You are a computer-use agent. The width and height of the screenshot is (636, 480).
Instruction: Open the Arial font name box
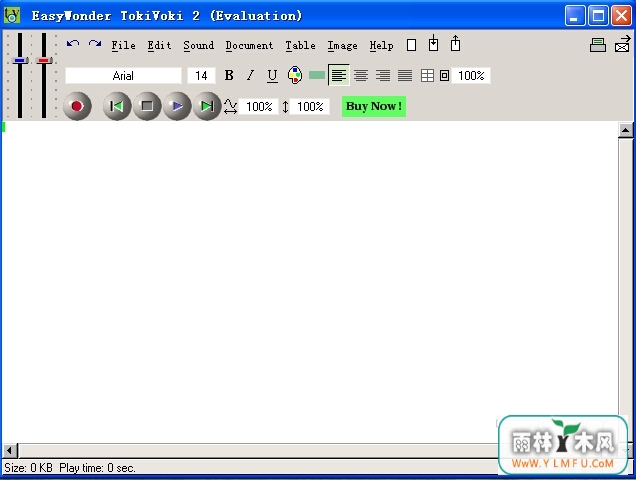click(123, 75)
